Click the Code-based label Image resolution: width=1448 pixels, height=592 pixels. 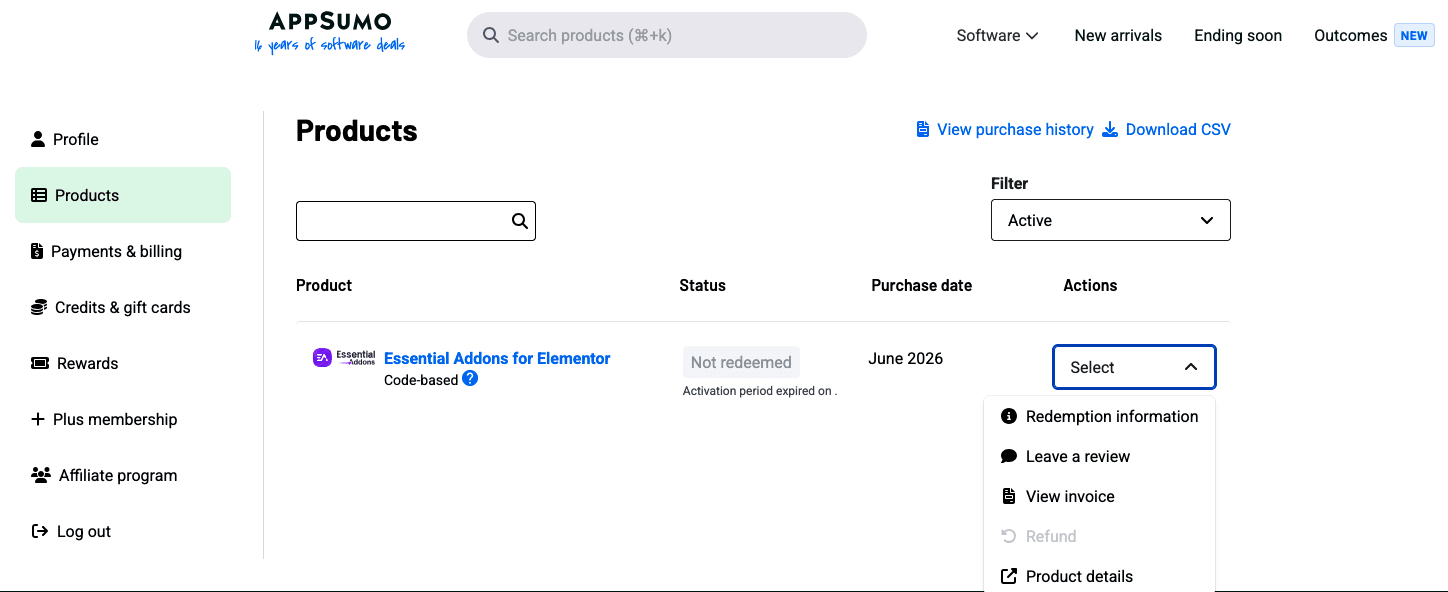point(421,380)
